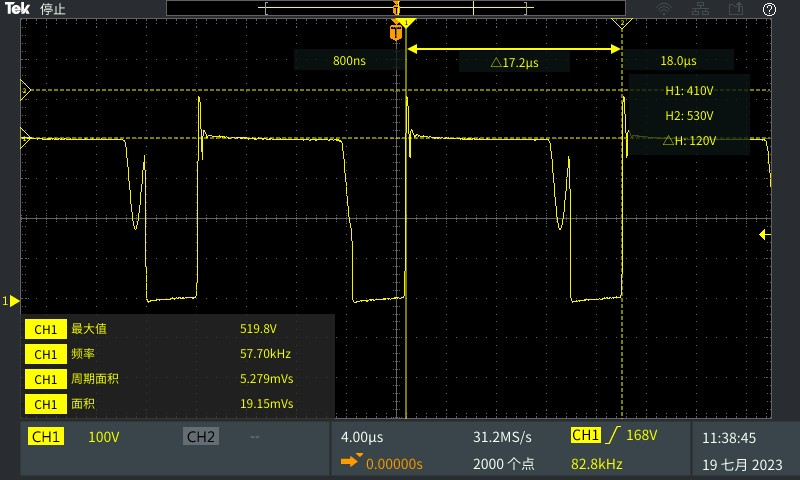Toggle the CH1 channel badge
Screen dimensions: 800x480
tap(45, 437)
